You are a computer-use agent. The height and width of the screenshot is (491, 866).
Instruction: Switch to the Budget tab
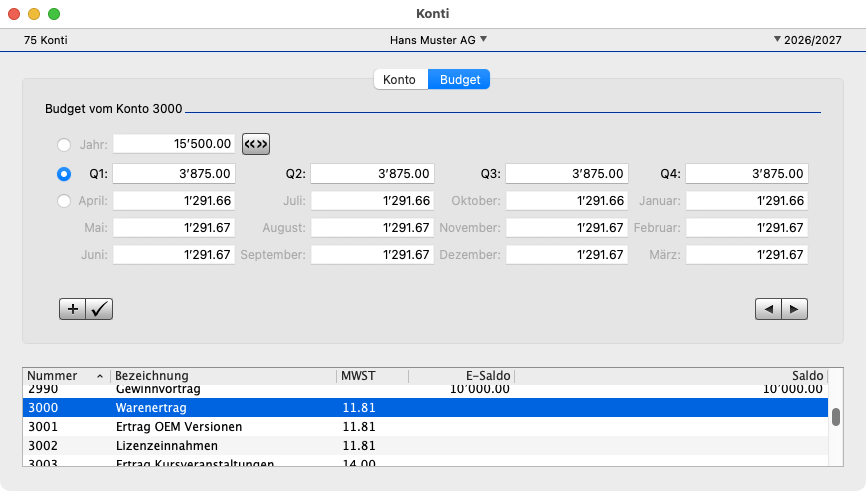pyautogui.click(x=460, y=80)
